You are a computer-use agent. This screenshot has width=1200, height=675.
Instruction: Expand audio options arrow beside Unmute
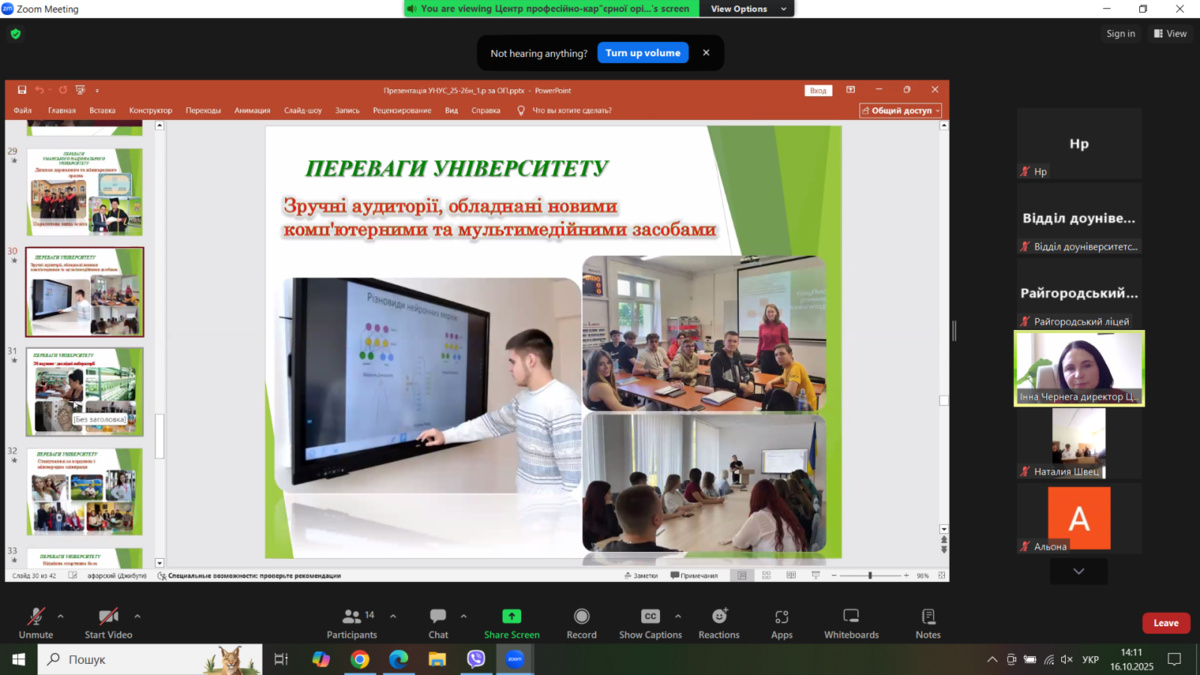tap(61, 616)
